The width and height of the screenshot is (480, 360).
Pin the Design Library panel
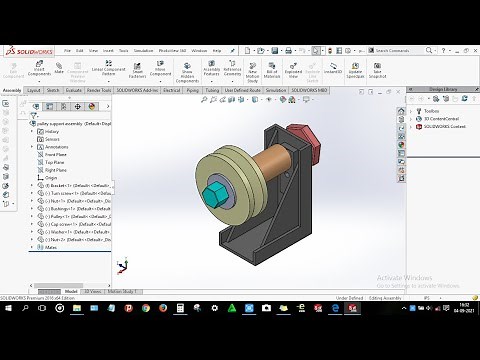(477, 89)
